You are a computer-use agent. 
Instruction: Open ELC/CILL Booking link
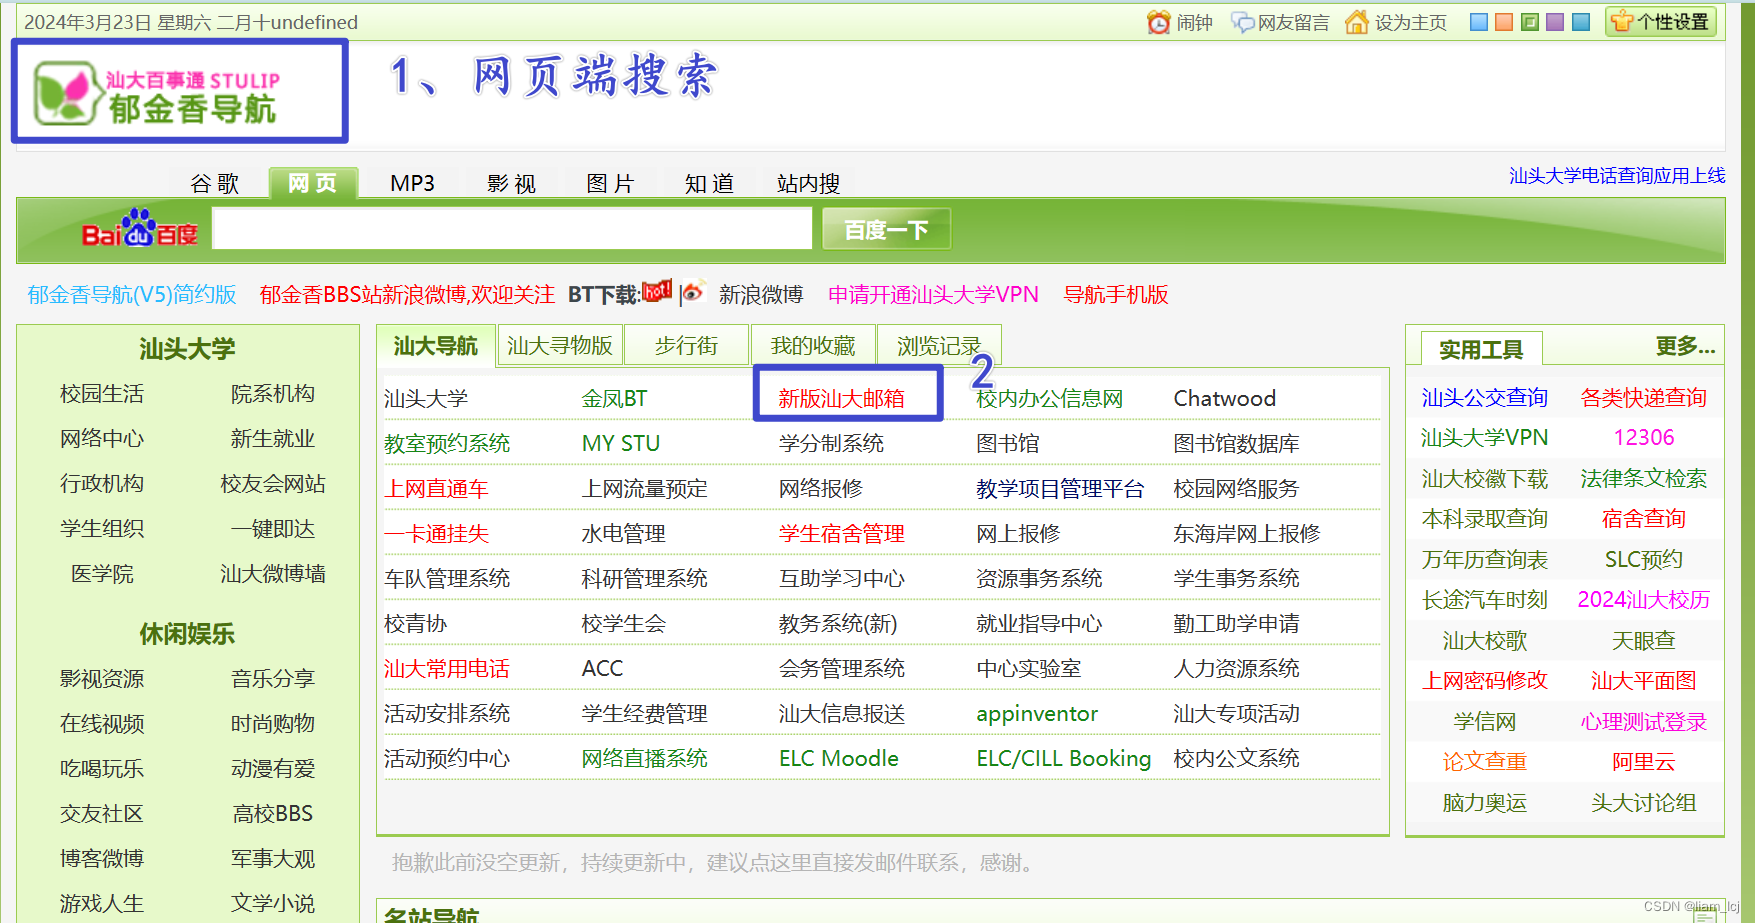[x=1063, y=758]
